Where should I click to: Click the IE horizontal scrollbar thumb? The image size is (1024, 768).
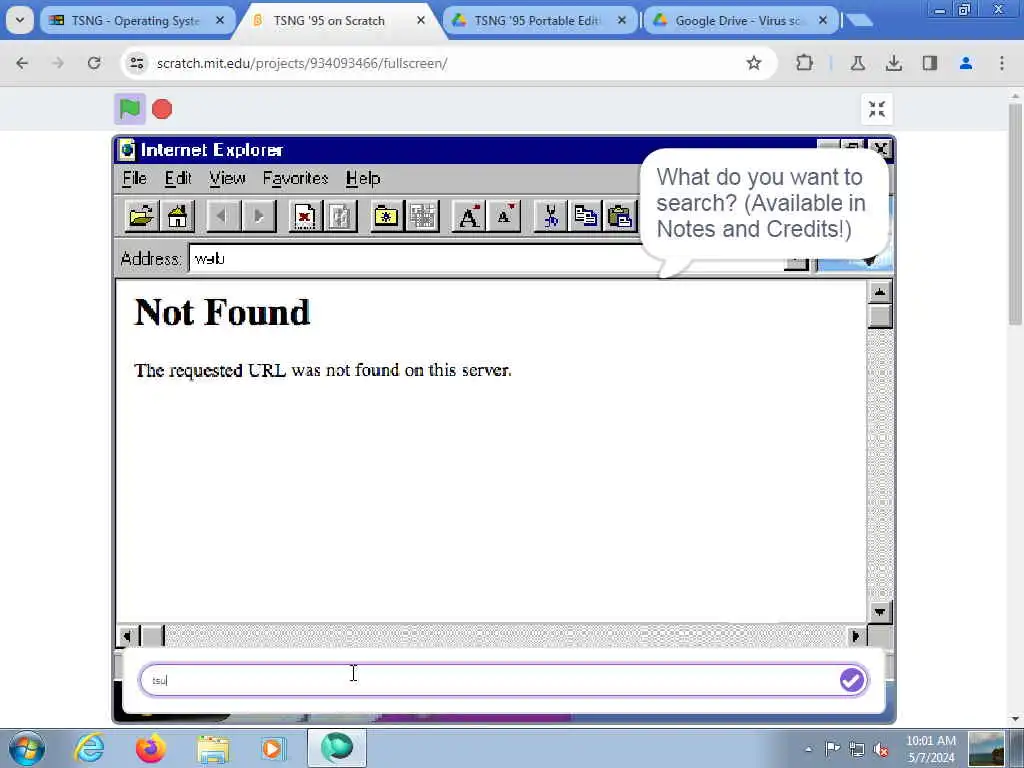[x=152, y=635]
